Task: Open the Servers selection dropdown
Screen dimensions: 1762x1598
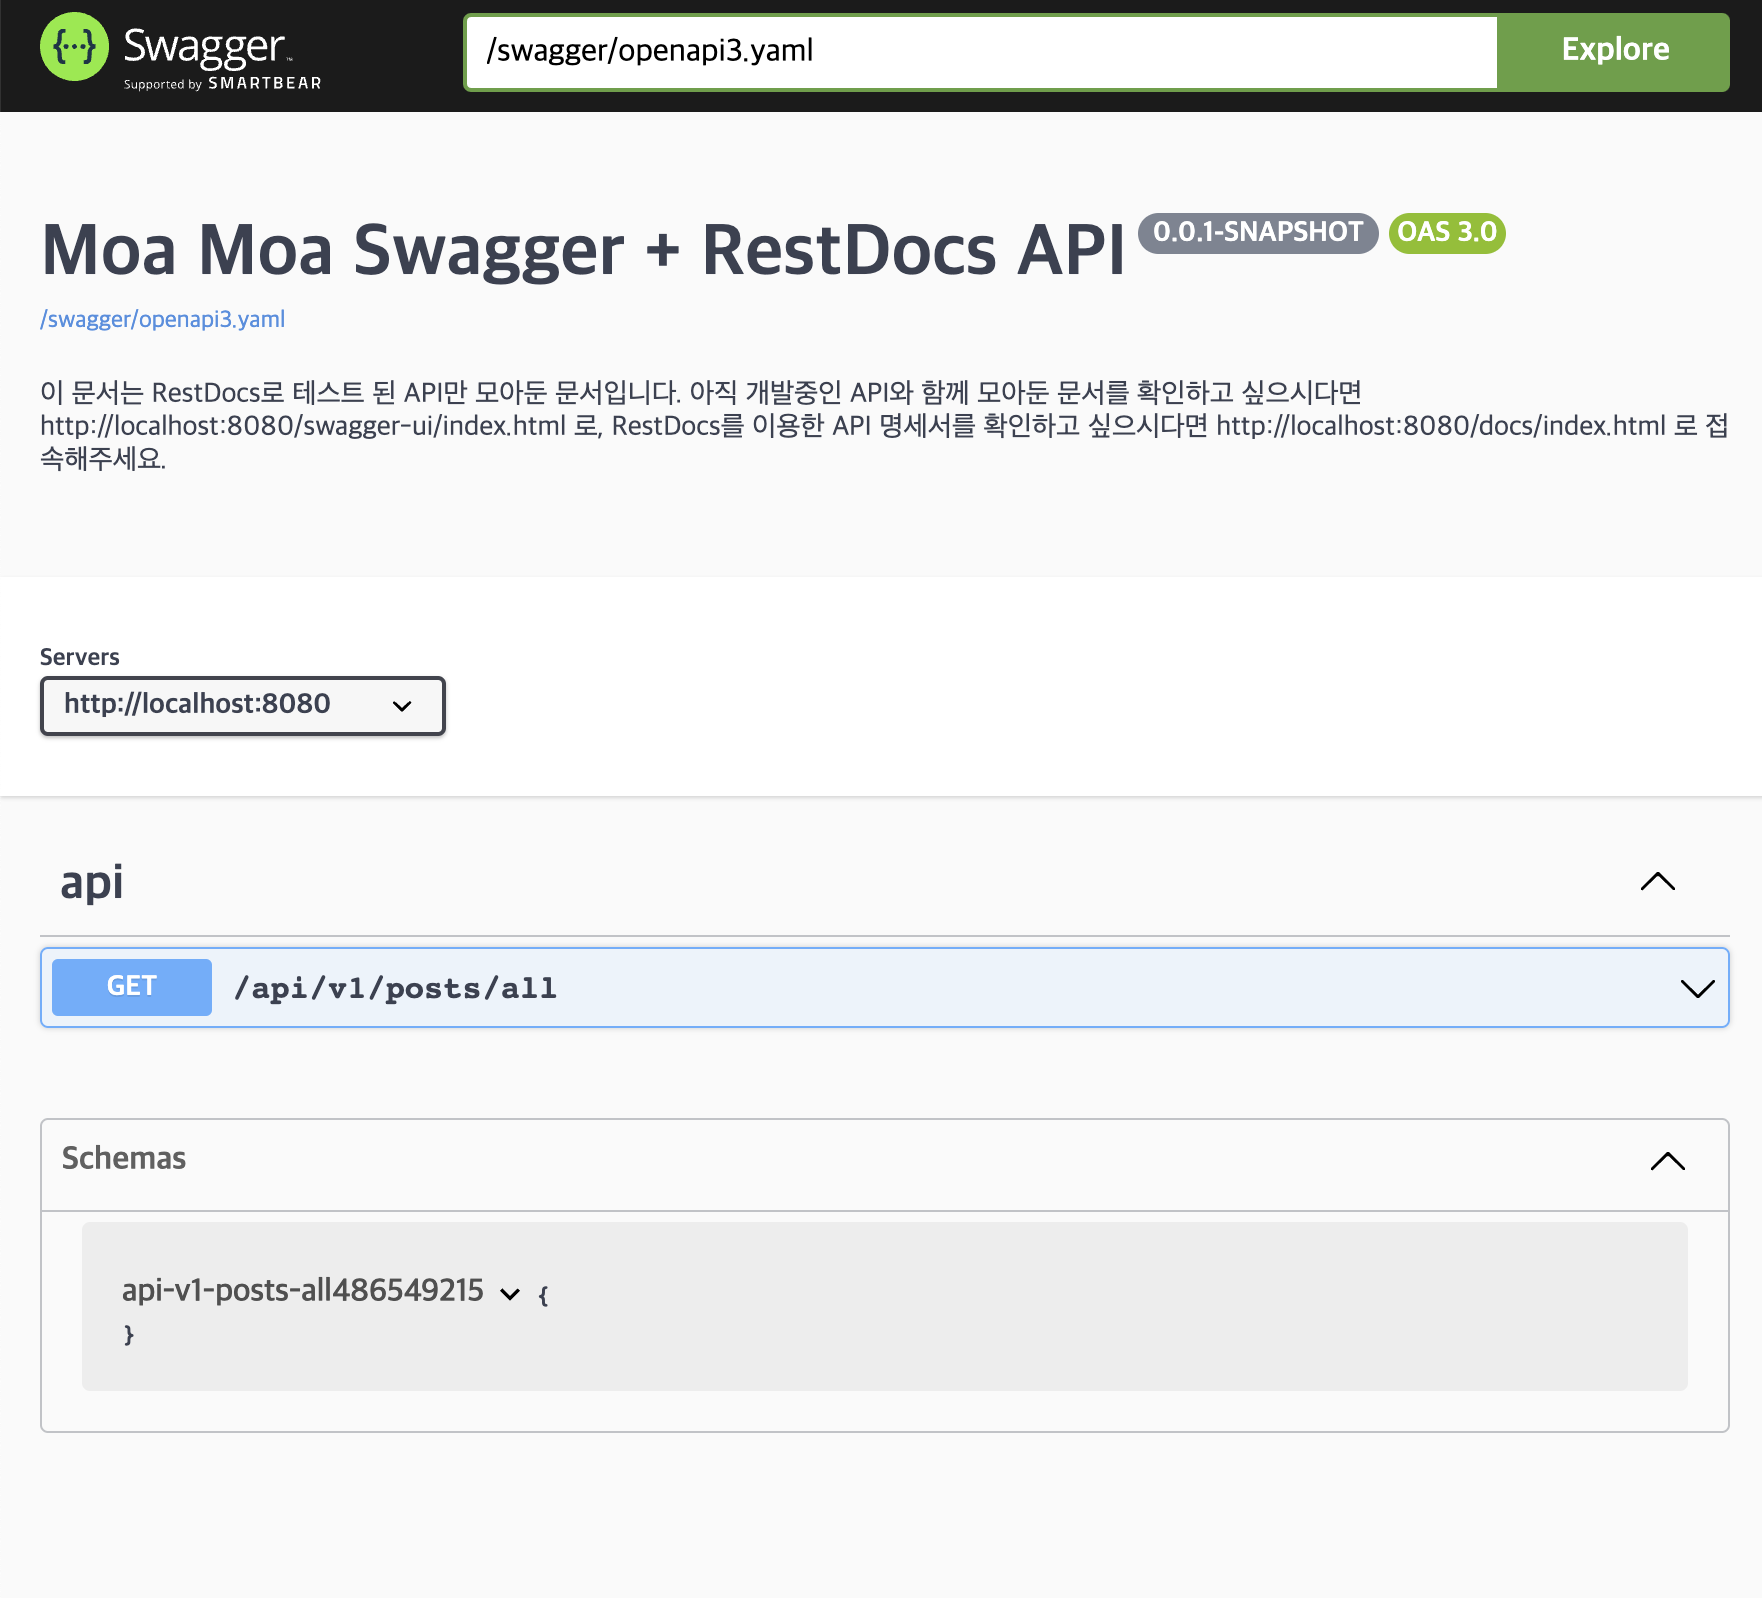Action: pos(241,705)
